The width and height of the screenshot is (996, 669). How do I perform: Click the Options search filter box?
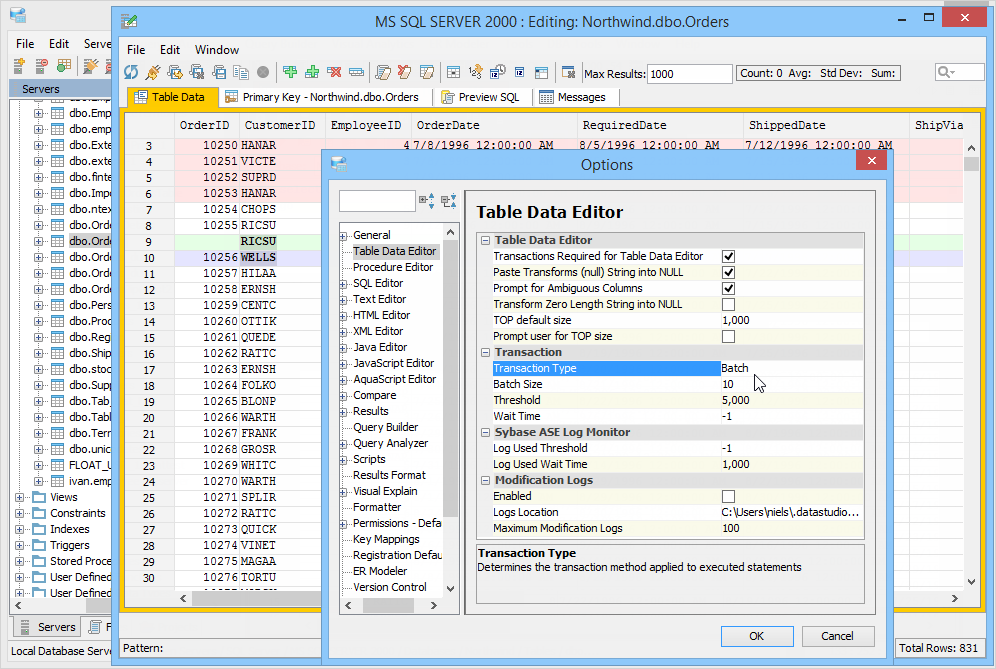(377, 201)
